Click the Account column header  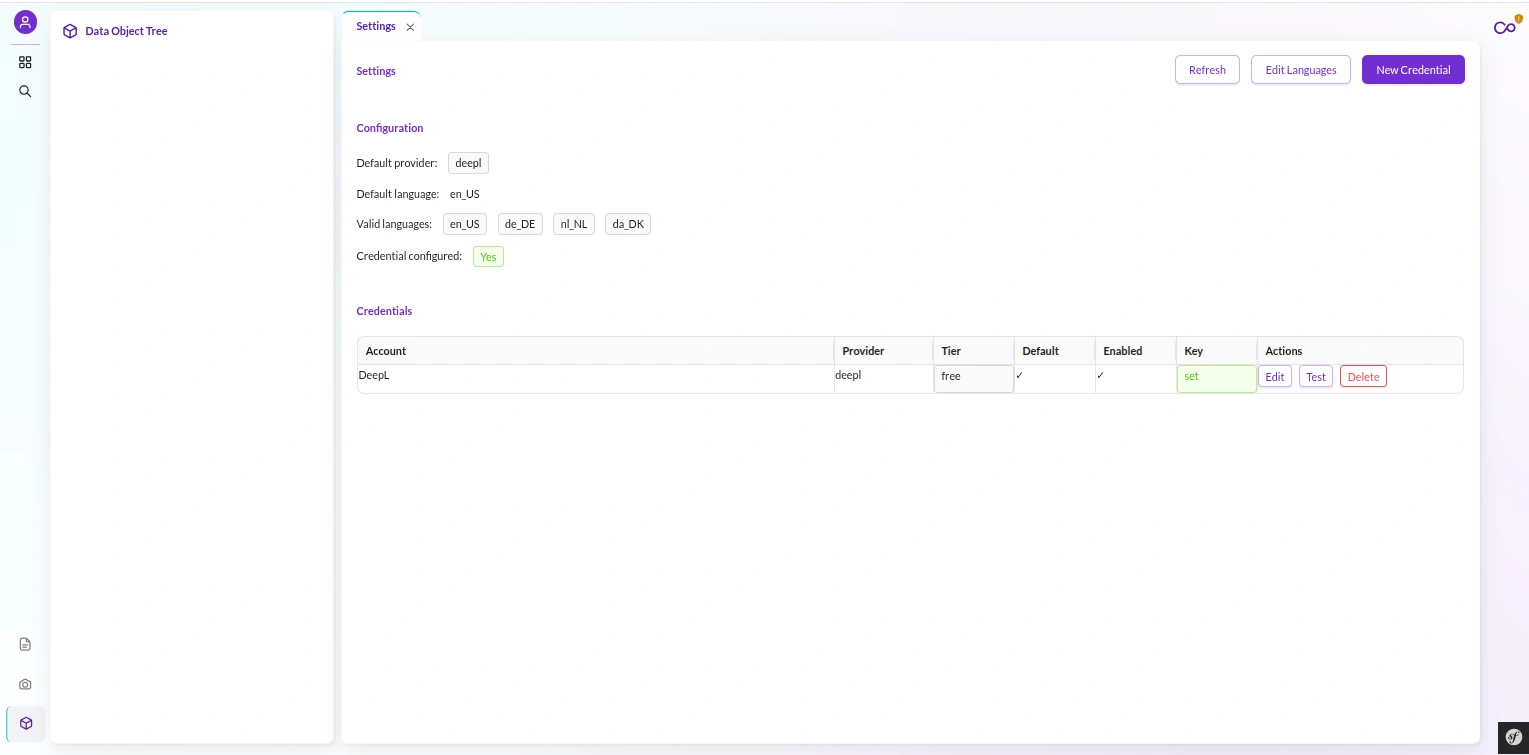point(596,351)
